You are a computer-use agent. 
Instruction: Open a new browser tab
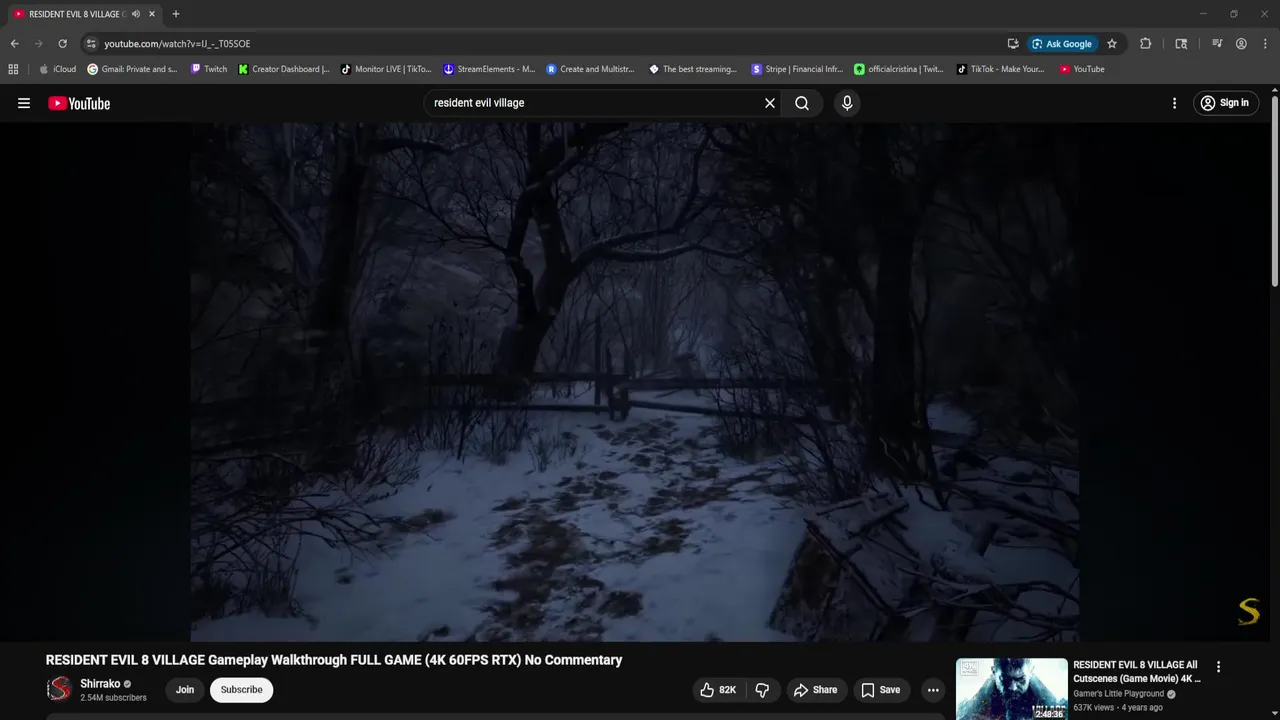tap(176, 14)
